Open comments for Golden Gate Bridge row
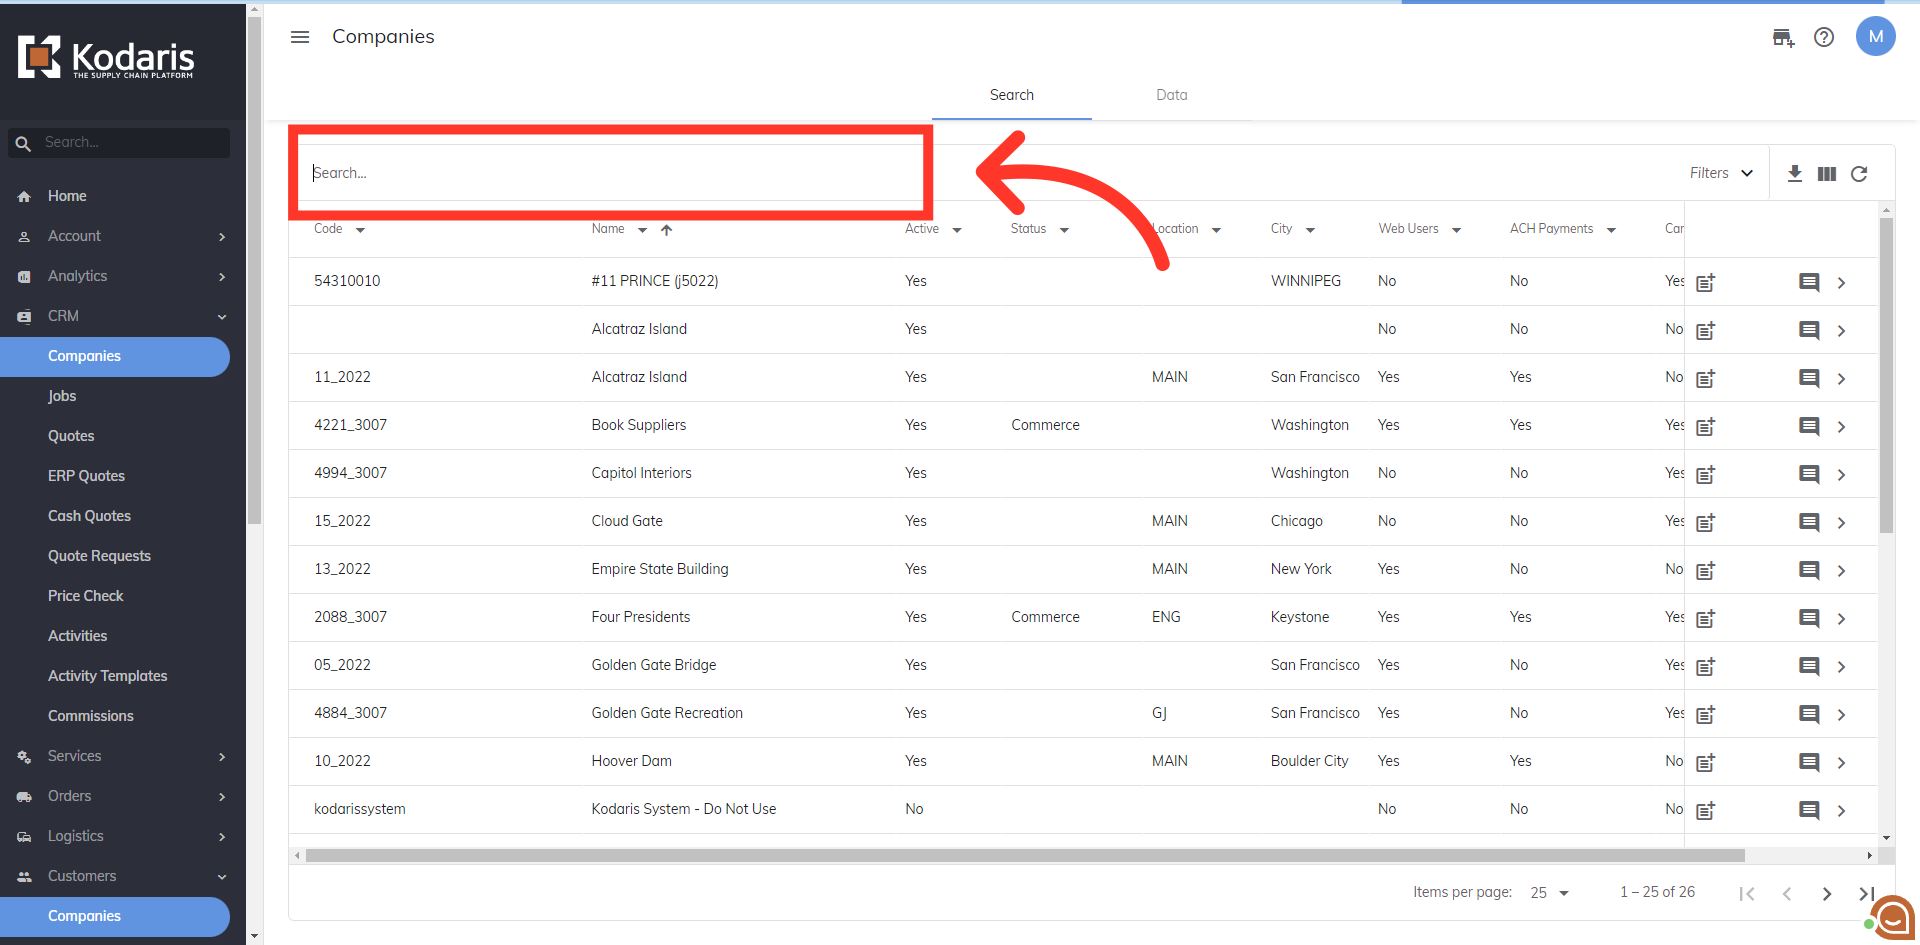Image resolution: width=1920 pixels, height=945 pixels. [x=1809, y=666]
